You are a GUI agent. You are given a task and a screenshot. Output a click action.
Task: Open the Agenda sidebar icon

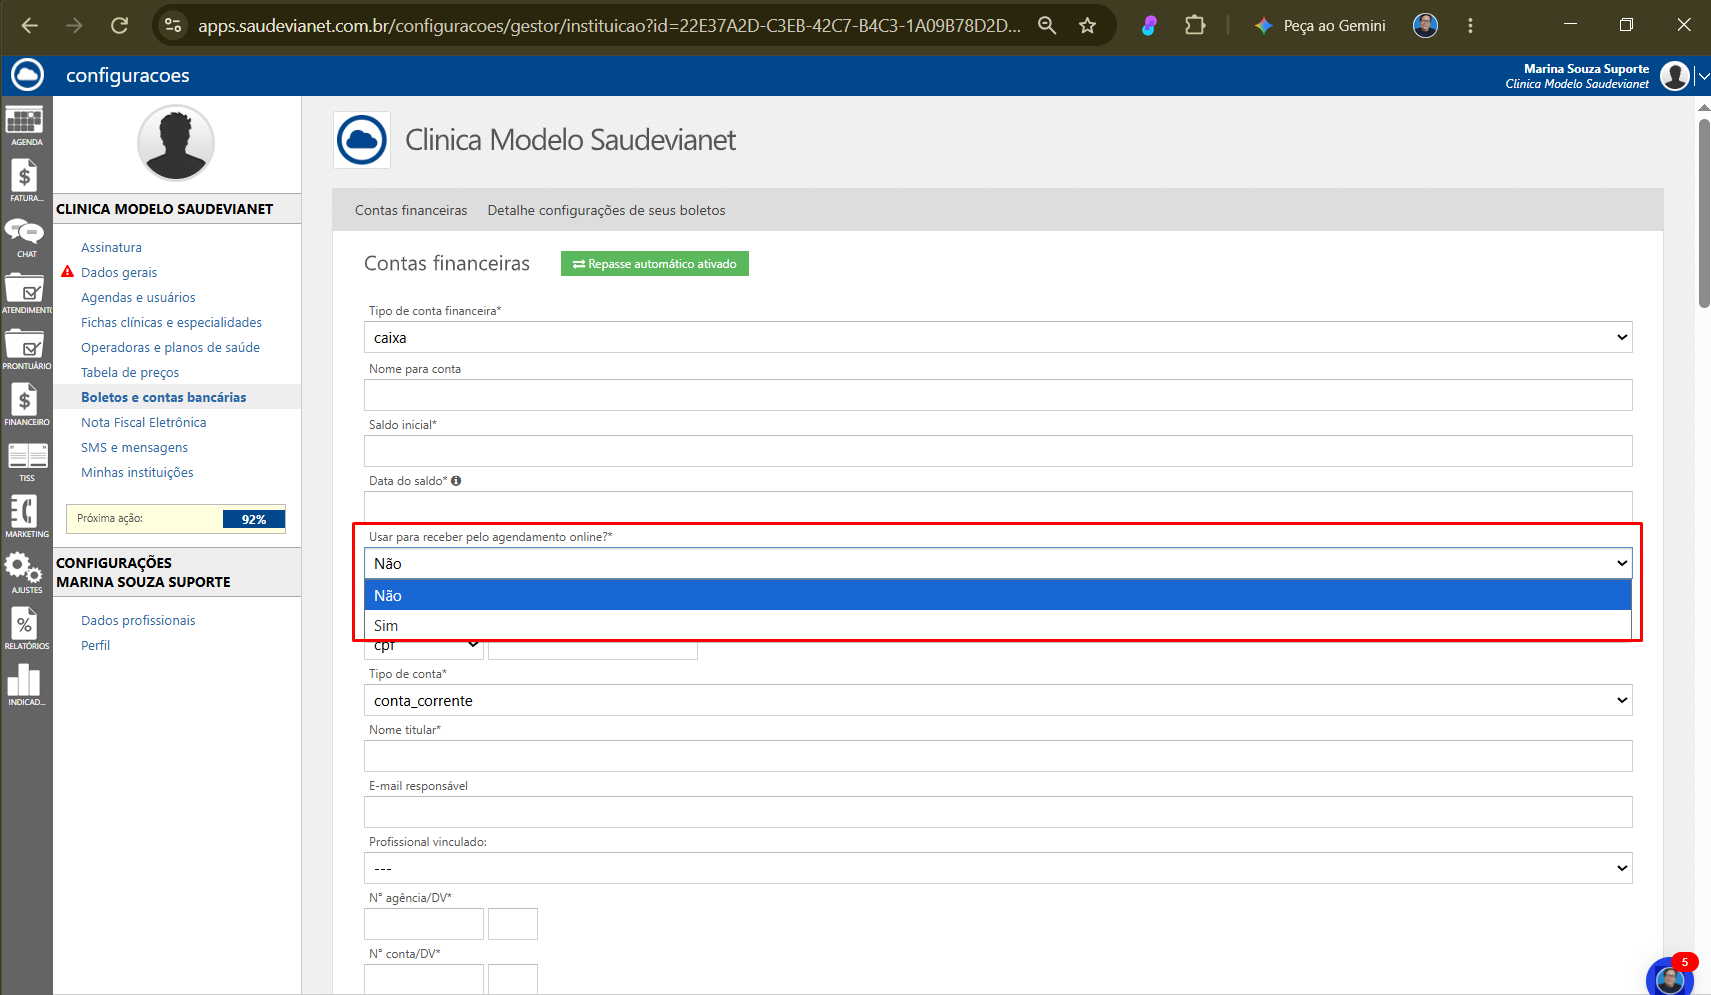click(25, 126)
